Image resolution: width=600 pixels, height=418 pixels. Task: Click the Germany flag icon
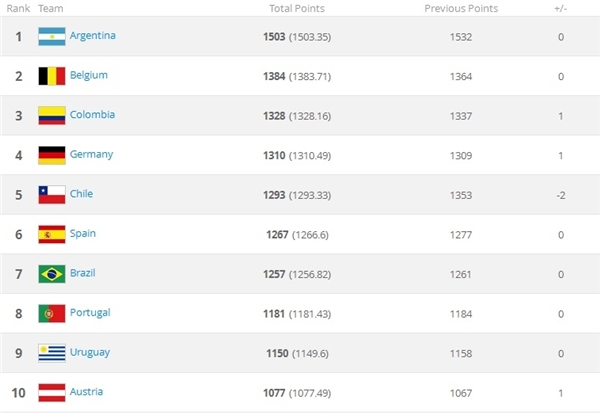52,155
